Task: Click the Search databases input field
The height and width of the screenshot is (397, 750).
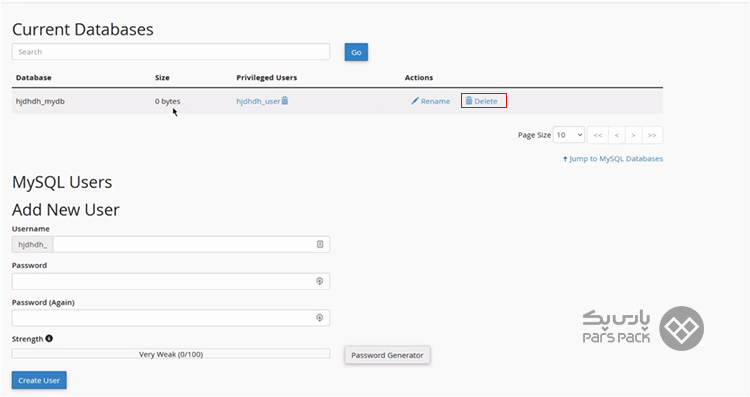Action: coord(171,52)
